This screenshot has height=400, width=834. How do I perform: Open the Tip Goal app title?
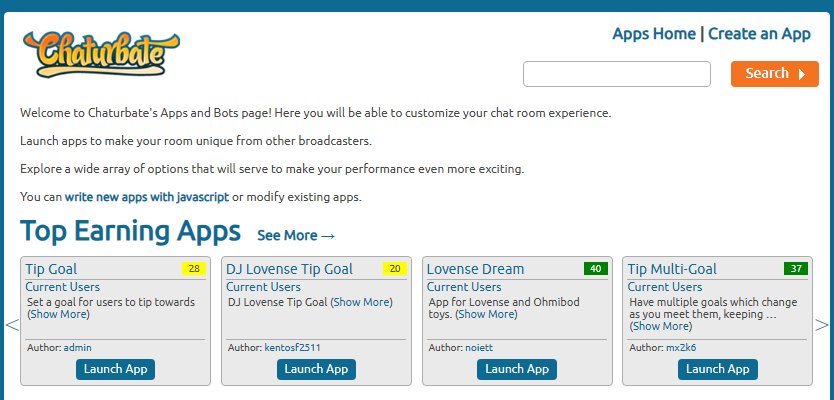(51, 269)
